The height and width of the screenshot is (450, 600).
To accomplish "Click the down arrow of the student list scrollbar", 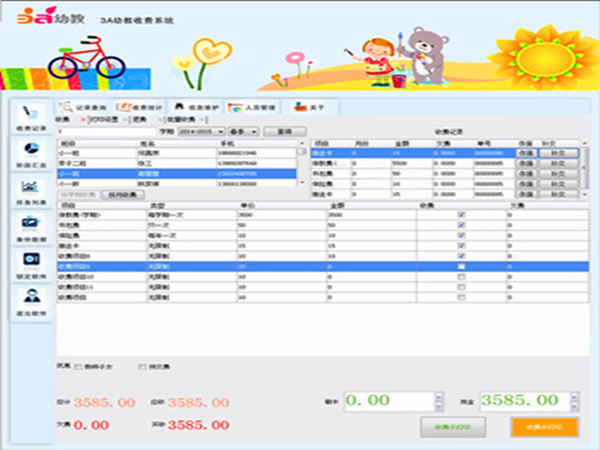I will 302,183.
